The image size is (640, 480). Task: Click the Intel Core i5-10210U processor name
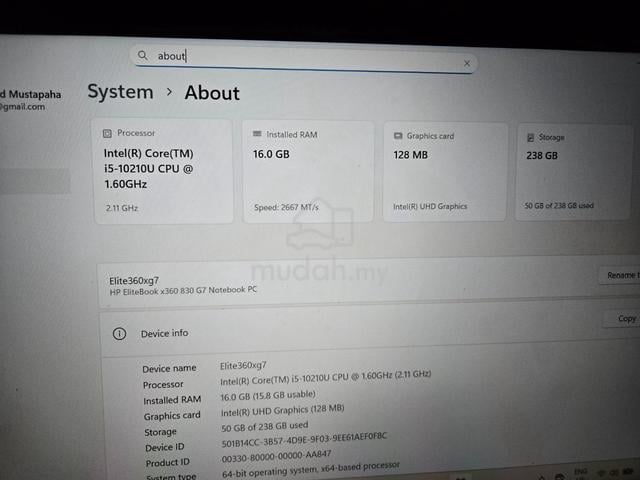click(x=149, y=169)
